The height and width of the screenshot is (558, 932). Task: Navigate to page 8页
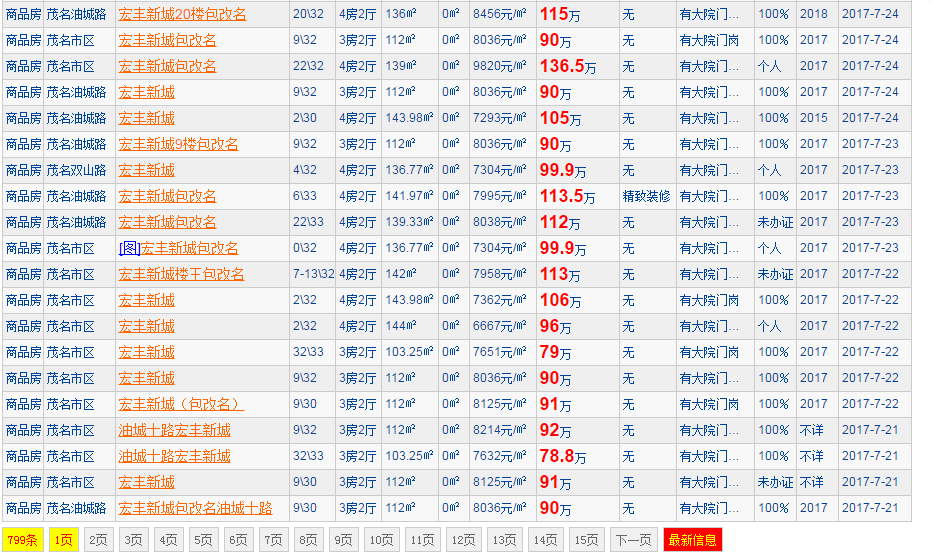click(309, 540)
